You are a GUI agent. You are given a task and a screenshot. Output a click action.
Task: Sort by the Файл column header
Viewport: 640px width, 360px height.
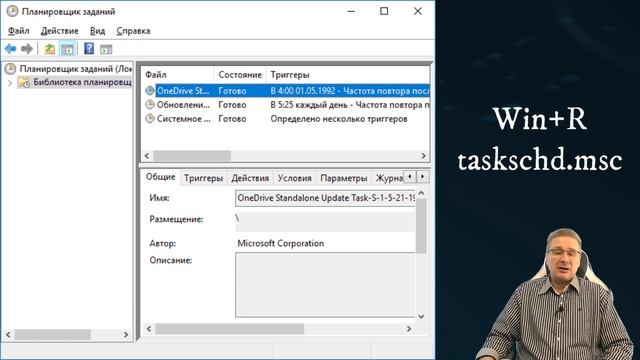178,75
